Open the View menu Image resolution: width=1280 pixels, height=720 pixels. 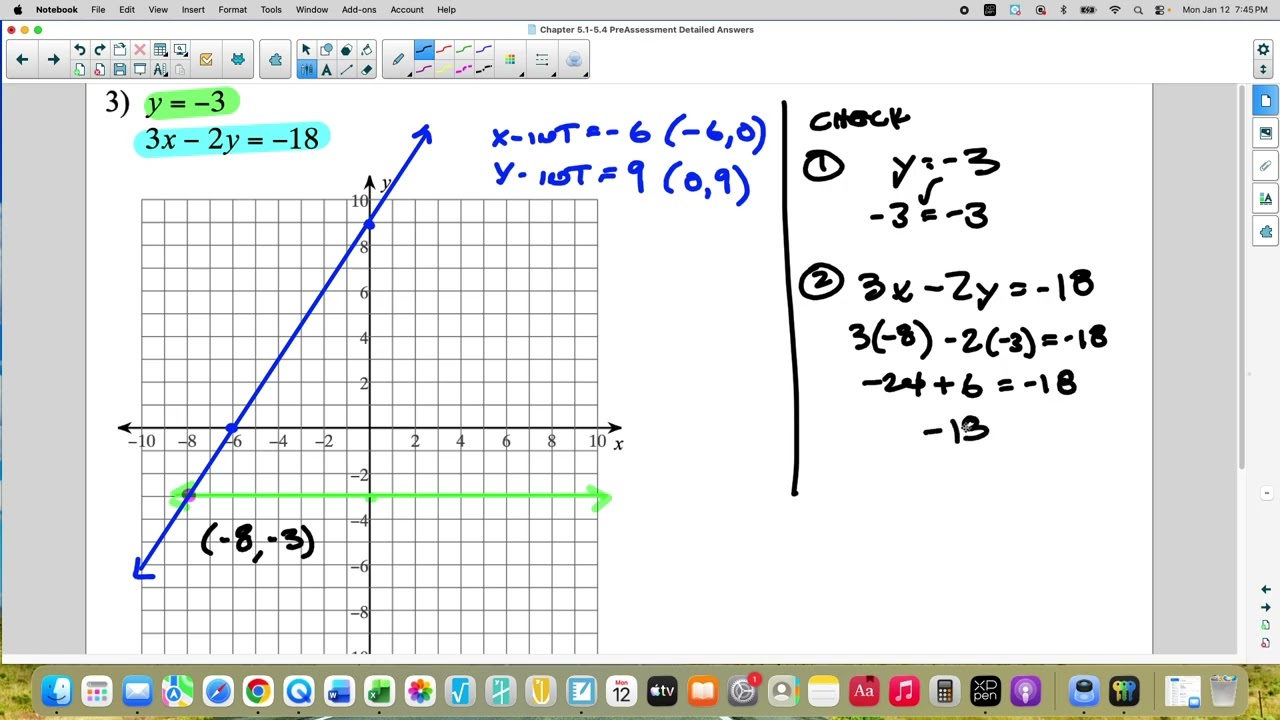coord(158,10)
